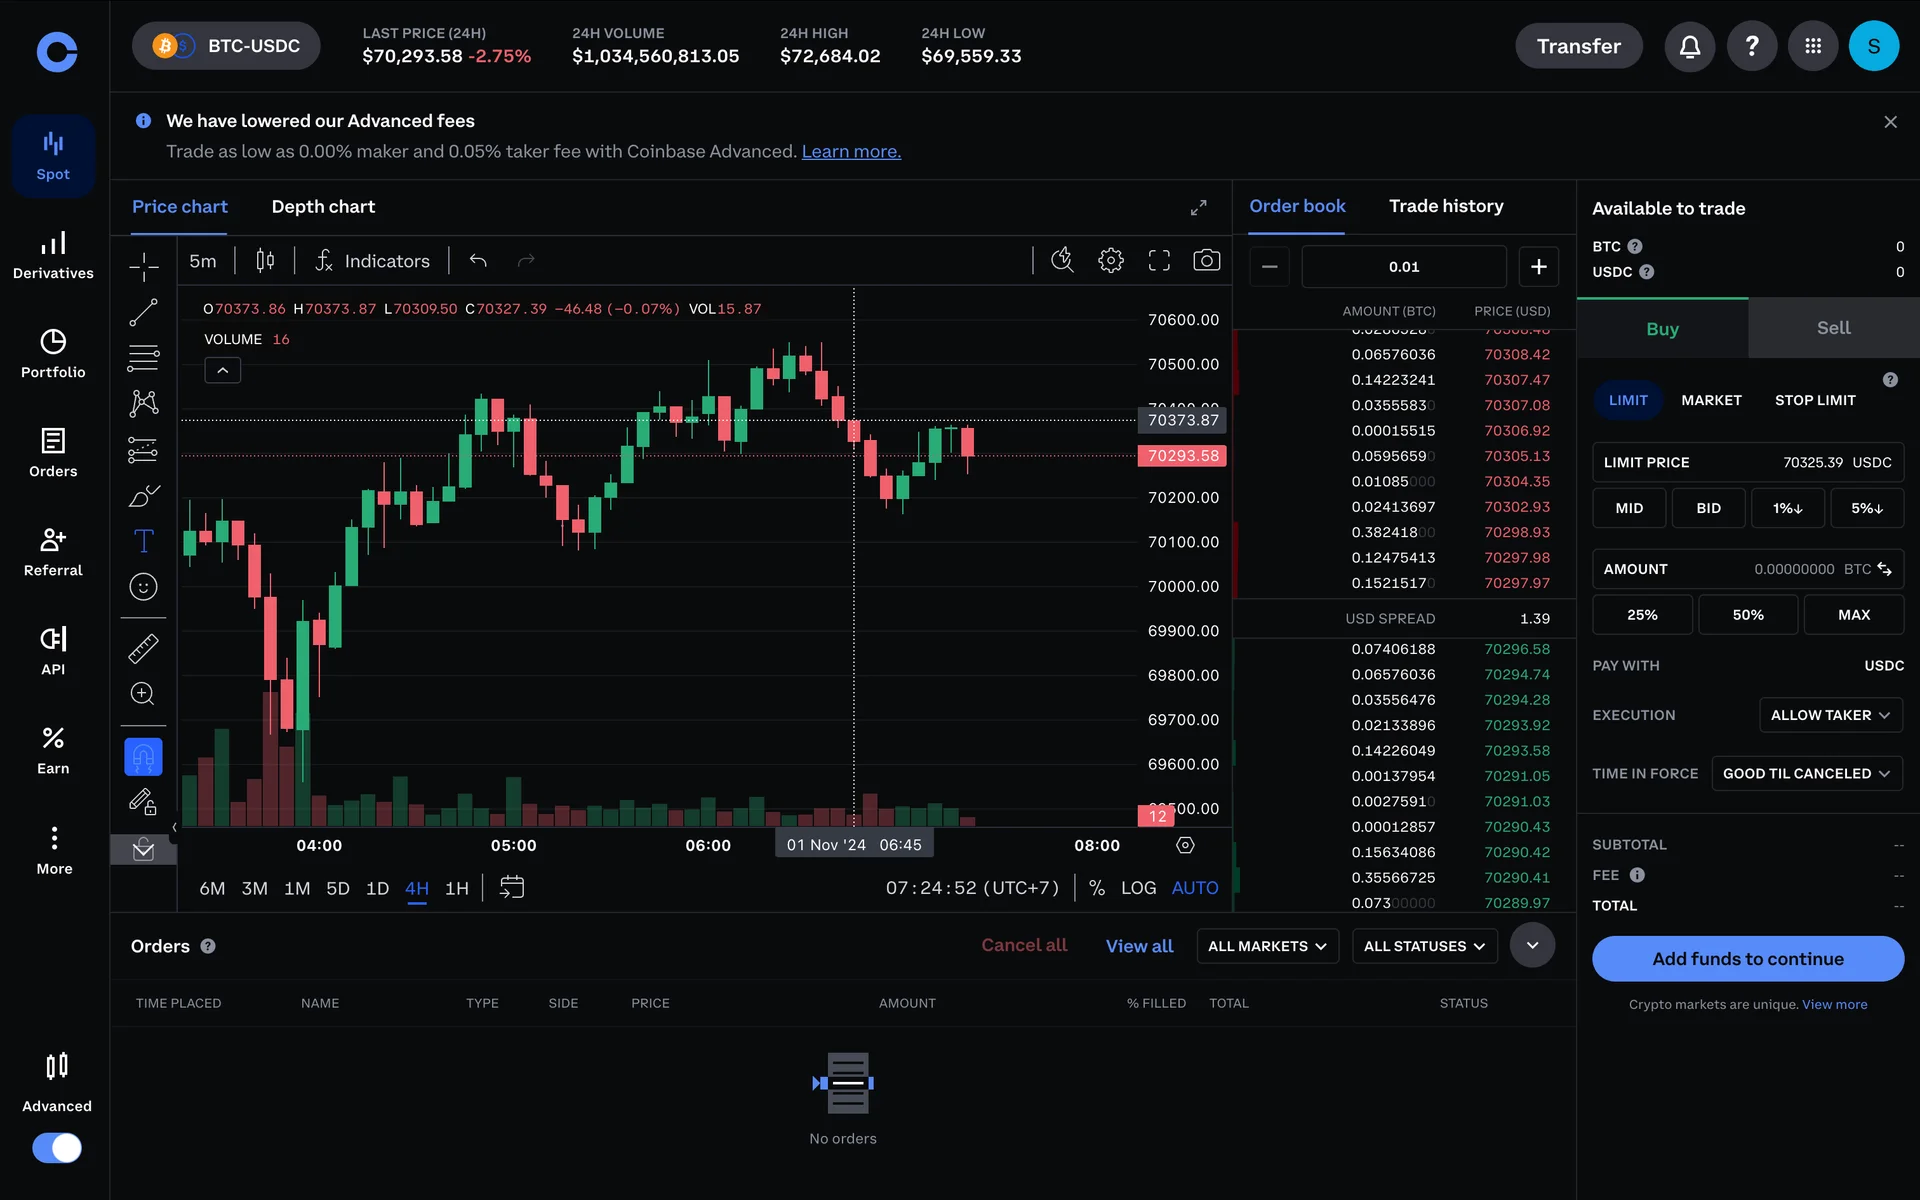This screenshot has width=1920, height=1200.
Task: Toggle LOG scale on the chart
Action: pos(1138,888)
